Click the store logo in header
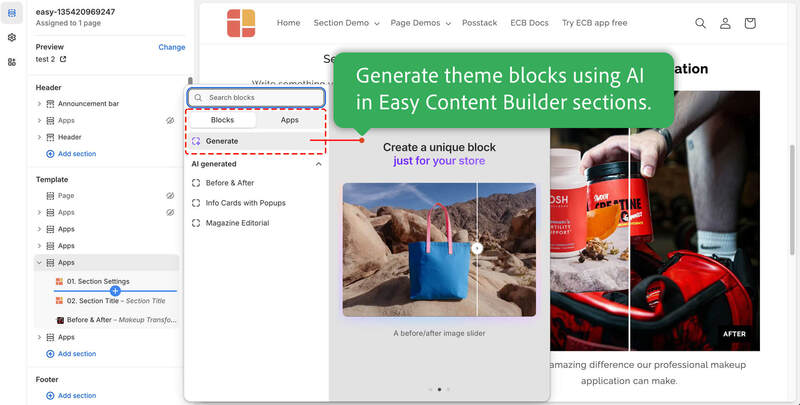The width and height of the screenshot is (800, 405). click(x=241, y=23)
